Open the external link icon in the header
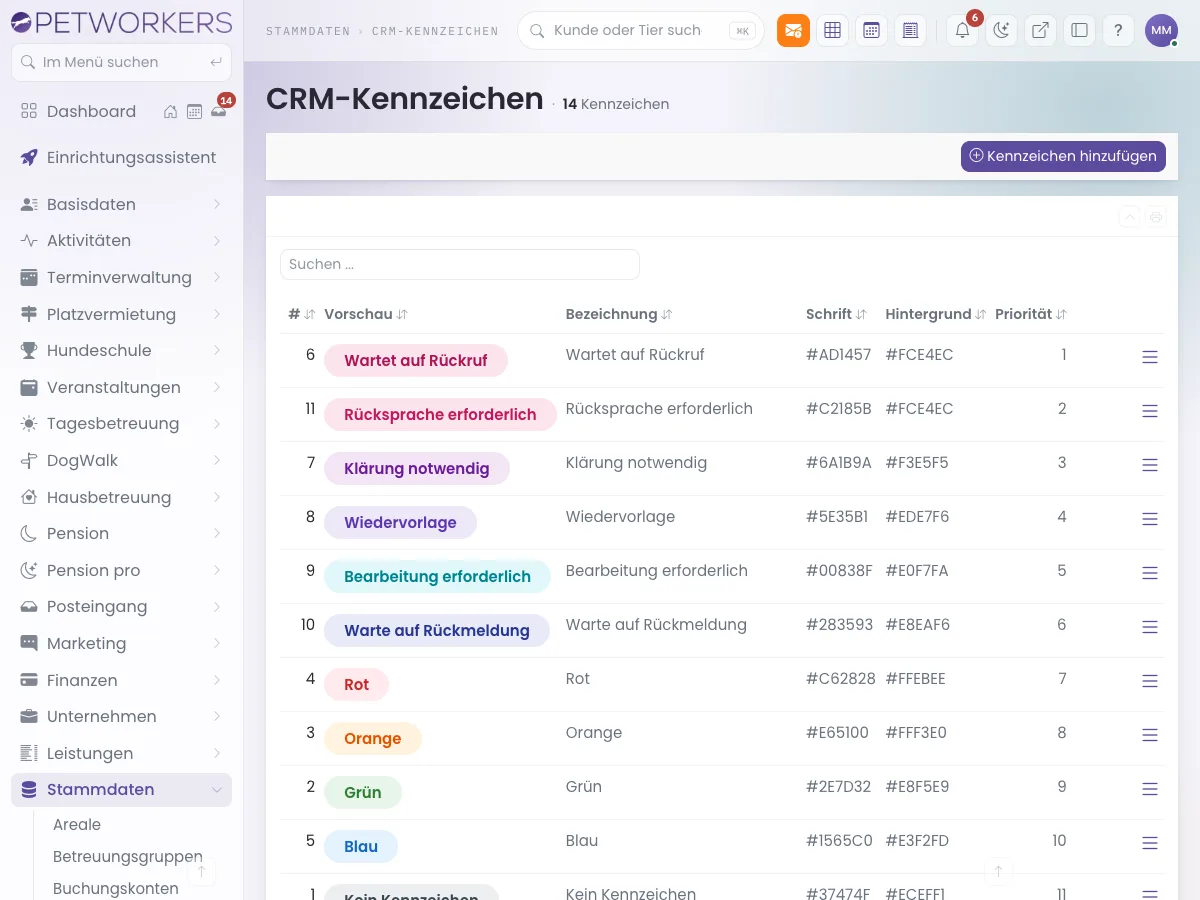Image resolution: width=1200 pixels, height=900 pixels. (x=1040, y=31)
